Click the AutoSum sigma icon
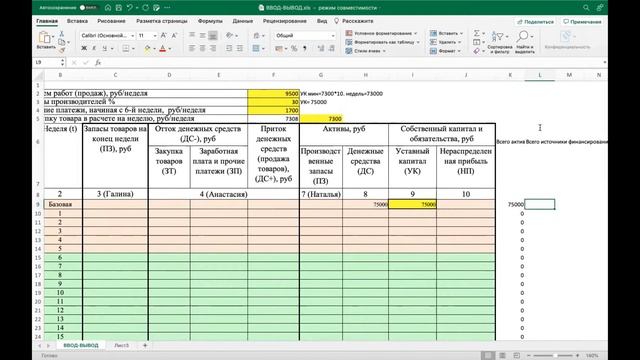The image size is (640, 360). point(476,33)
